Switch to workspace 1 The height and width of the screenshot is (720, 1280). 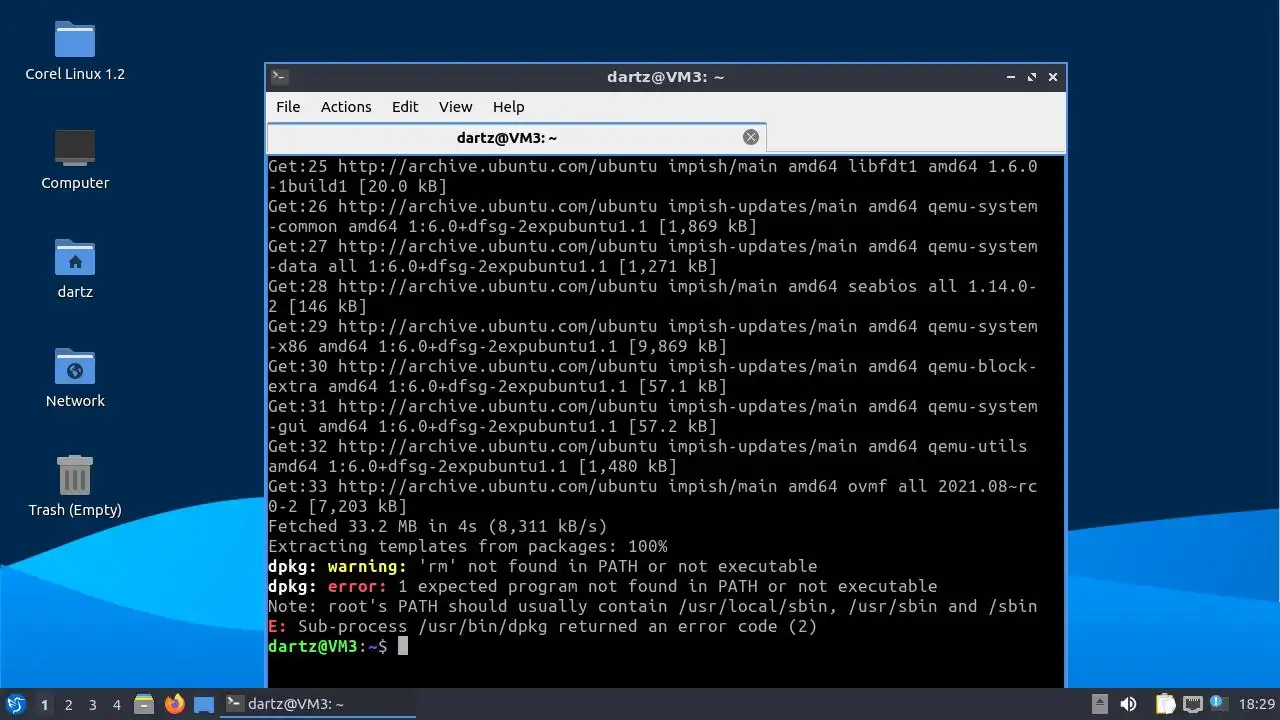[44, 704]
